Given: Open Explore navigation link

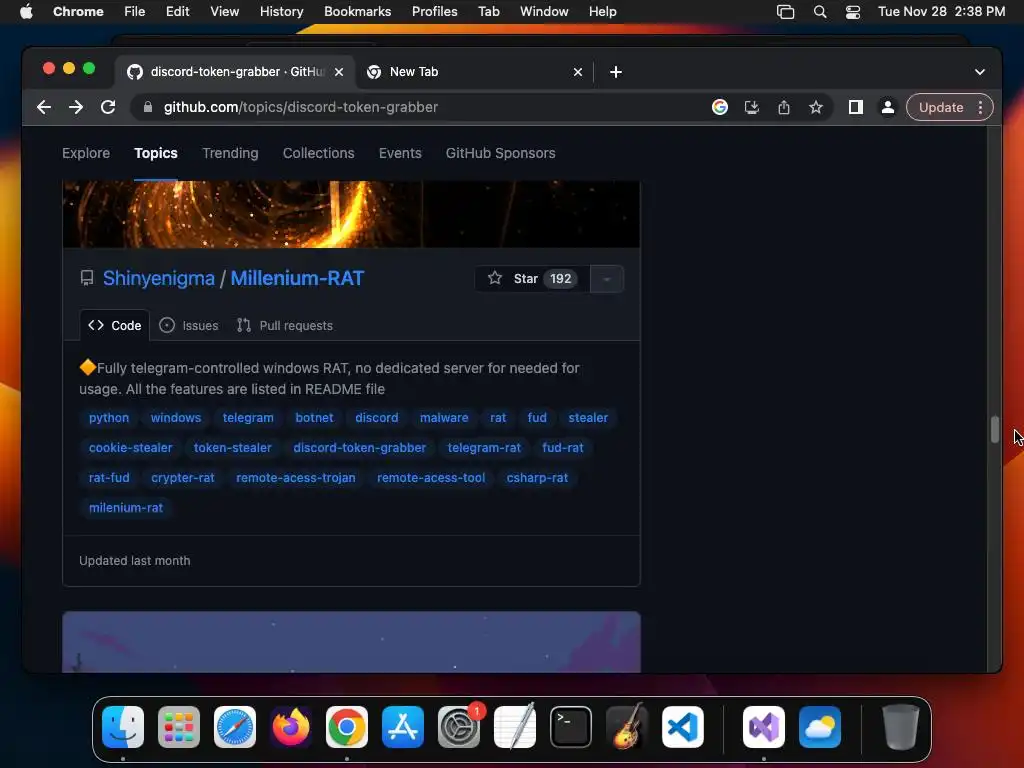Looking at the screenshot, I should (86, 153).
